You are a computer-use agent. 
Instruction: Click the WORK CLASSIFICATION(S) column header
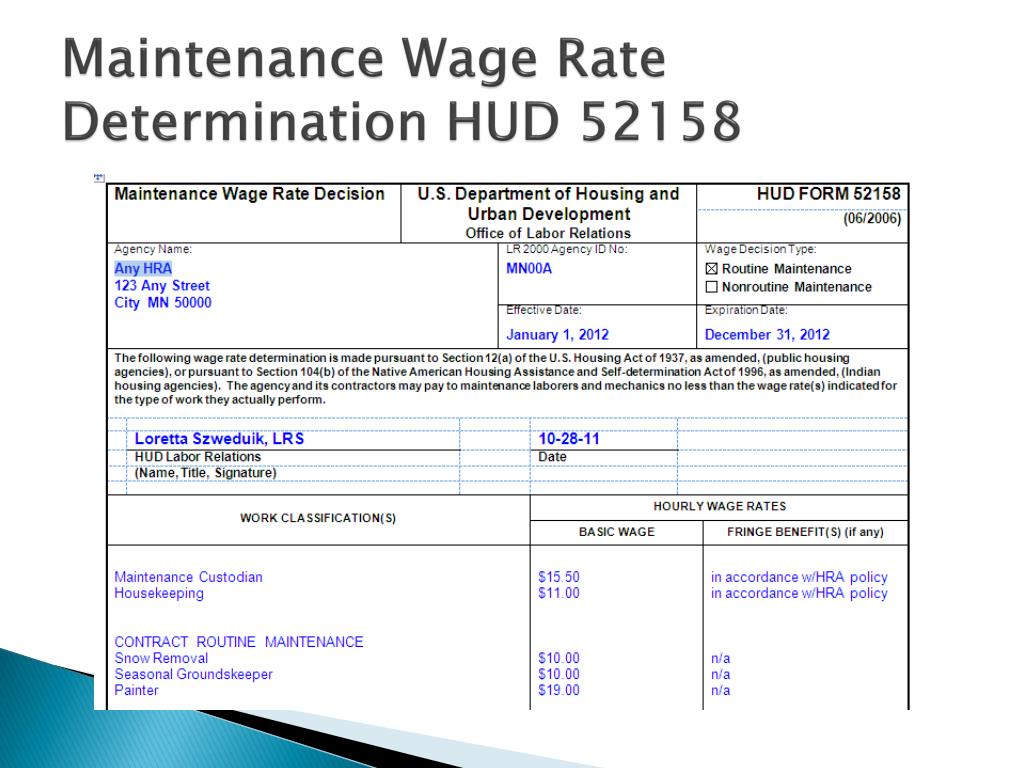[x=317, y=518]
